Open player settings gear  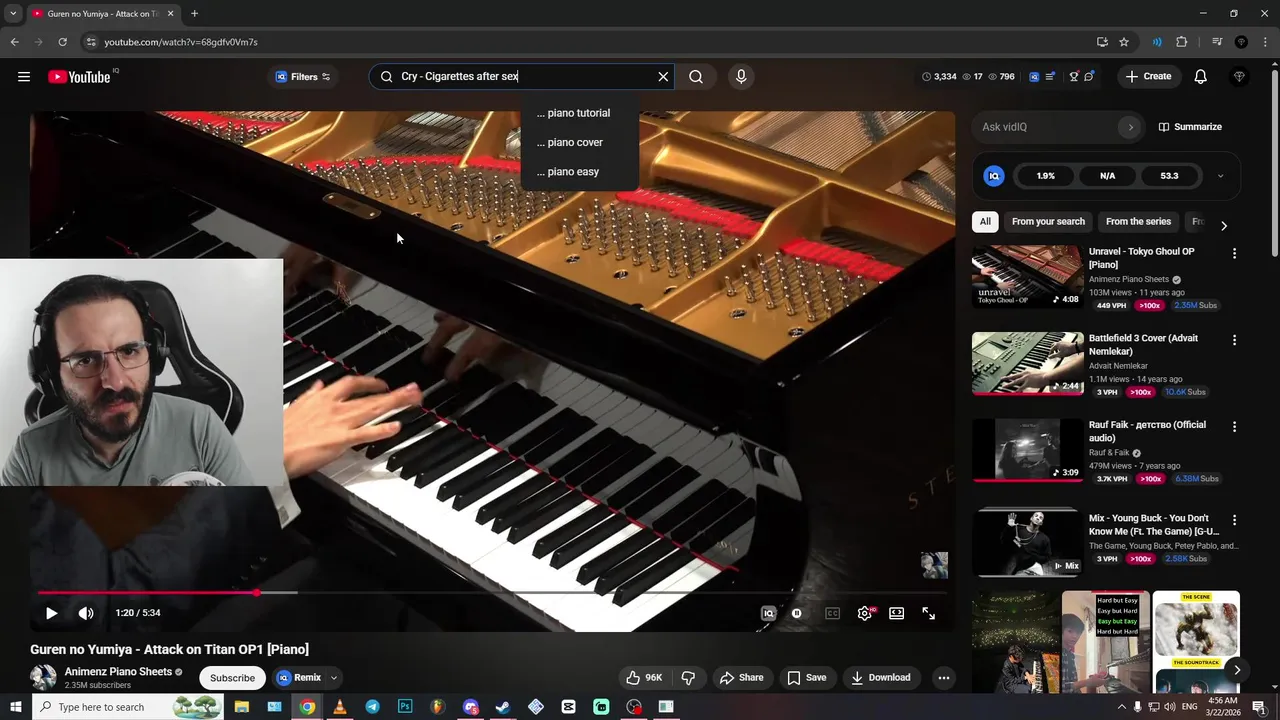[865, 613]
